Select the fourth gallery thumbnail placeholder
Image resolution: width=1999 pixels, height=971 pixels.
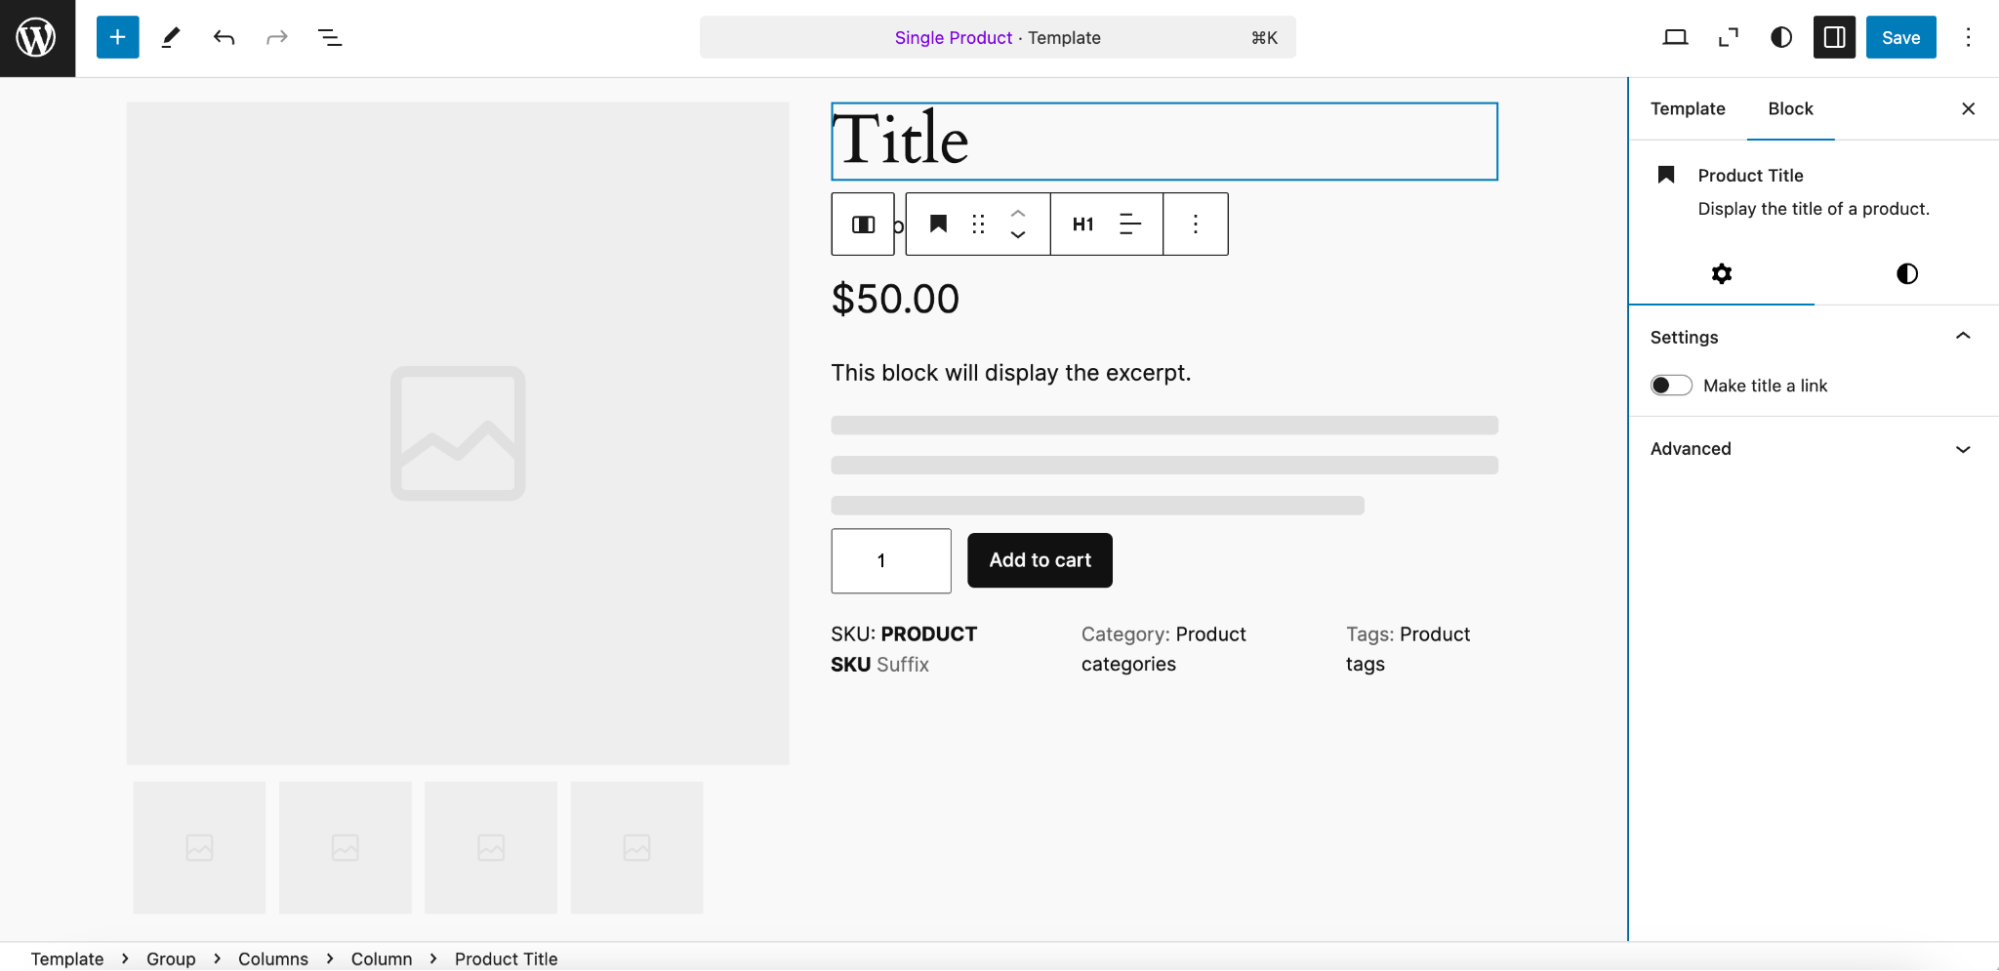click(x=637, y=848)
